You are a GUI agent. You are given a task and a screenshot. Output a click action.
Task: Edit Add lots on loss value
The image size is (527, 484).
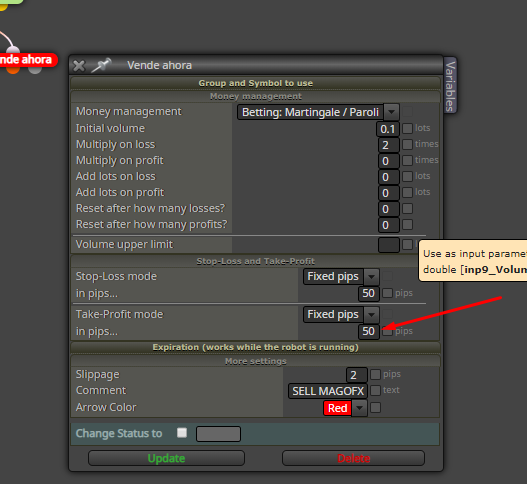pos(389,177)
